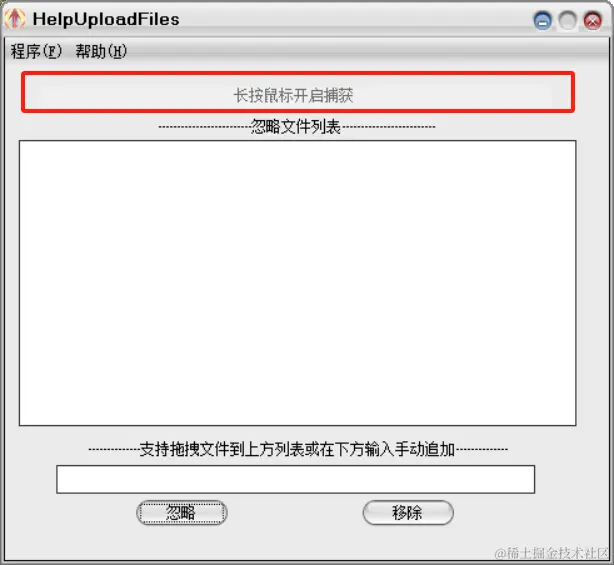Click inside the empty ignore file list box
This screenshot has height=565, width=614.
tap(298, 283)
